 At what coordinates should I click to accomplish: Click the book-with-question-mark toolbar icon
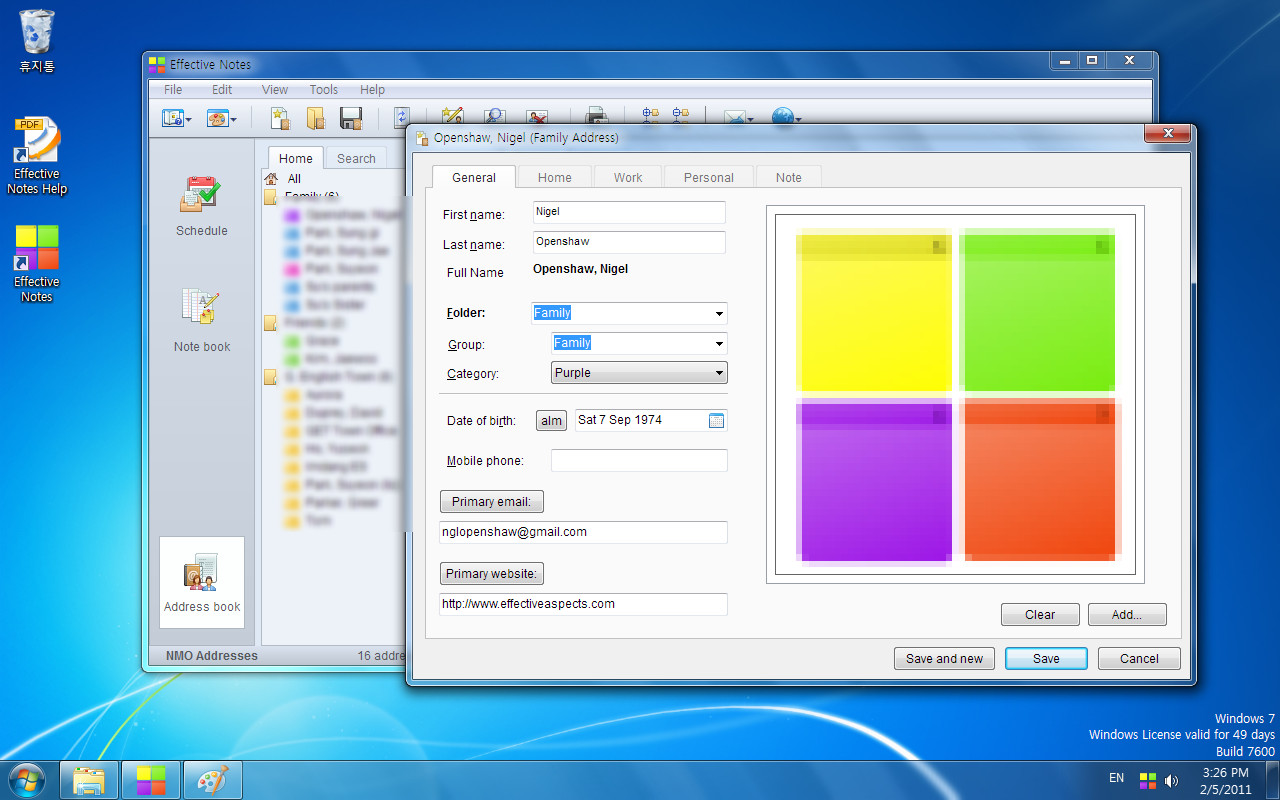(x=173, y=118)
